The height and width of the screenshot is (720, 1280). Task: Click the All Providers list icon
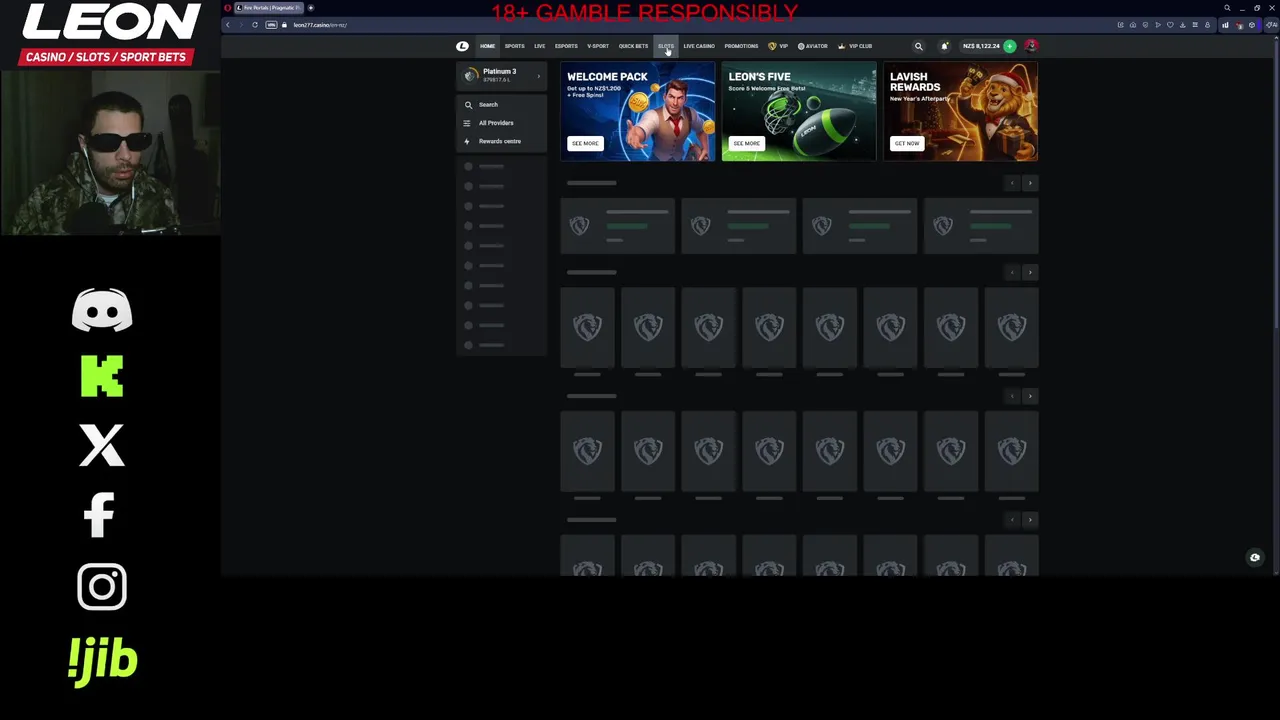466,123
